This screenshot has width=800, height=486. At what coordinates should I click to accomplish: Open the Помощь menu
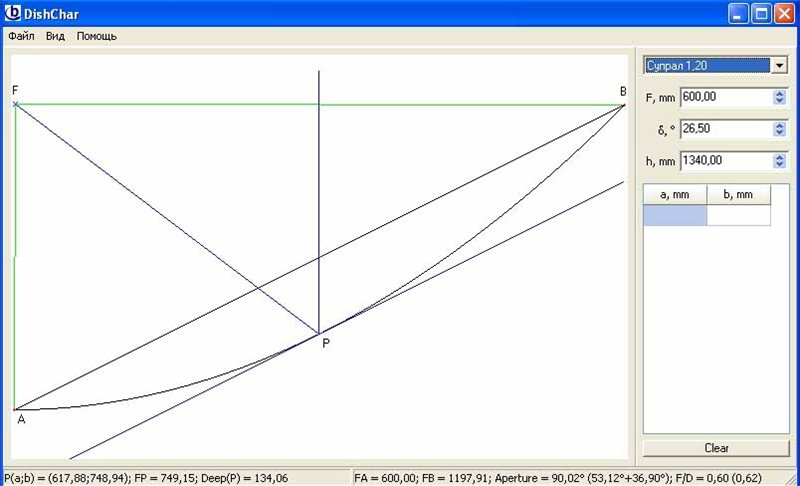click(96, 36)
